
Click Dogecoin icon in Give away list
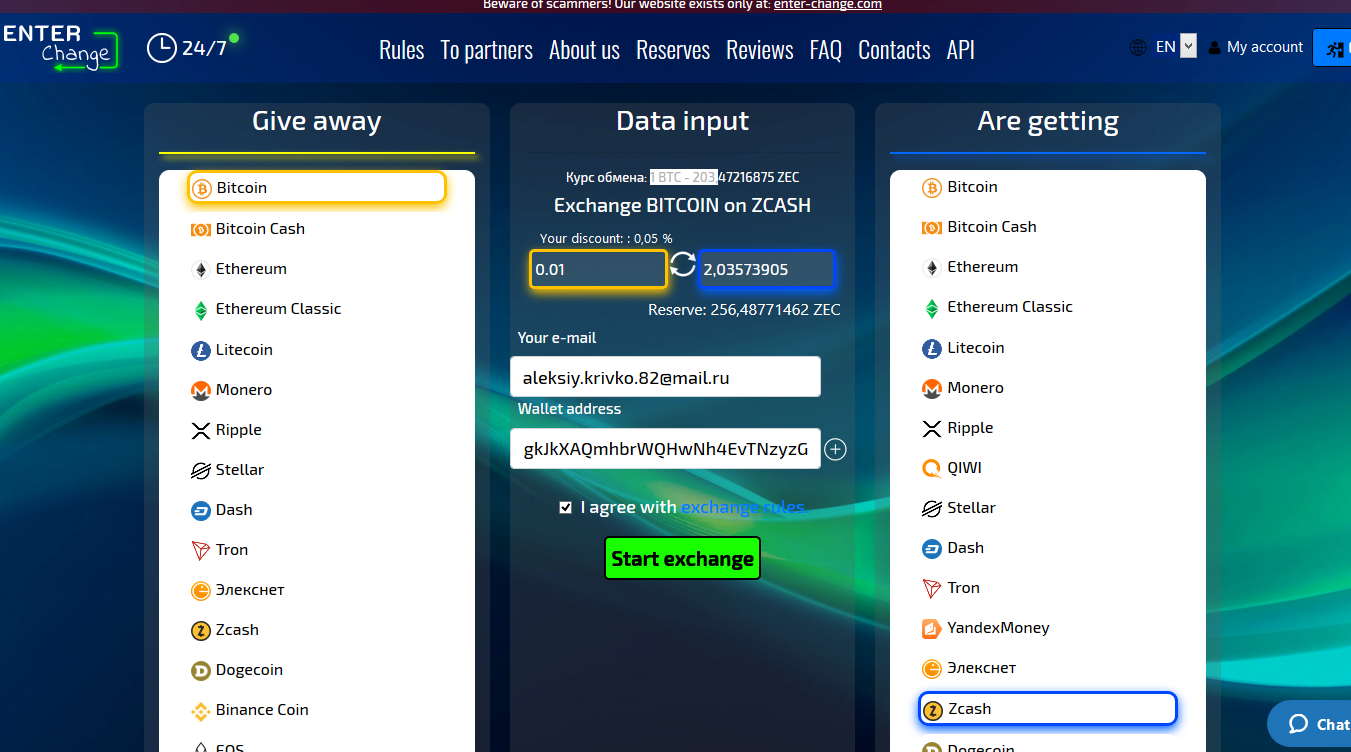[201, 670]
